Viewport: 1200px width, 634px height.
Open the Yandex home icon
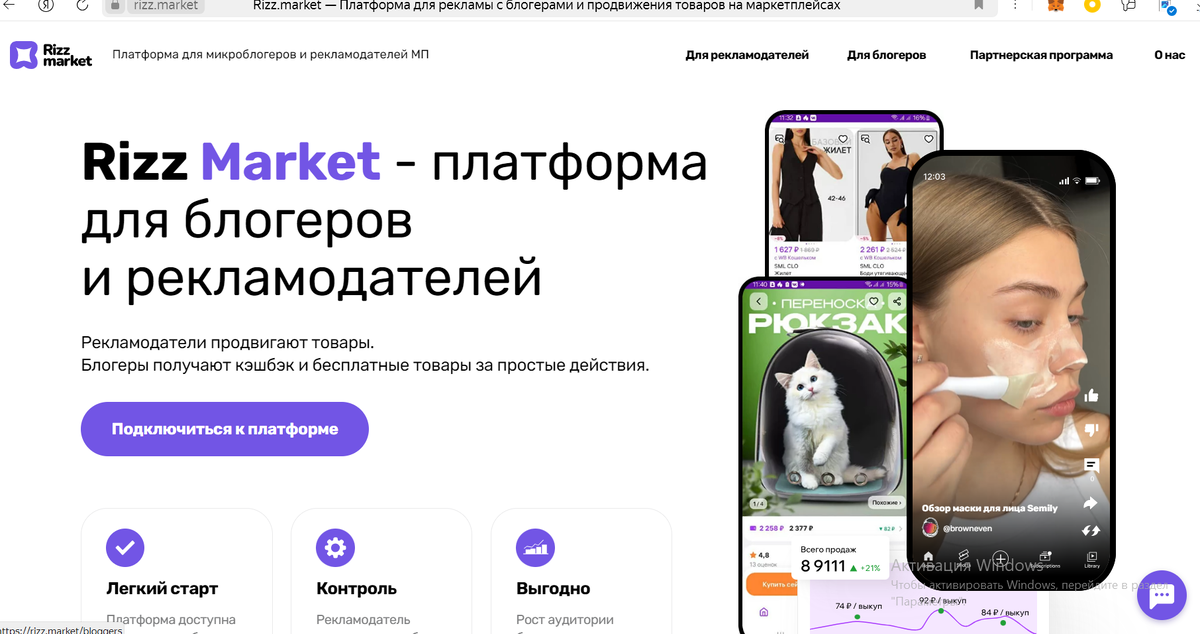45,6
